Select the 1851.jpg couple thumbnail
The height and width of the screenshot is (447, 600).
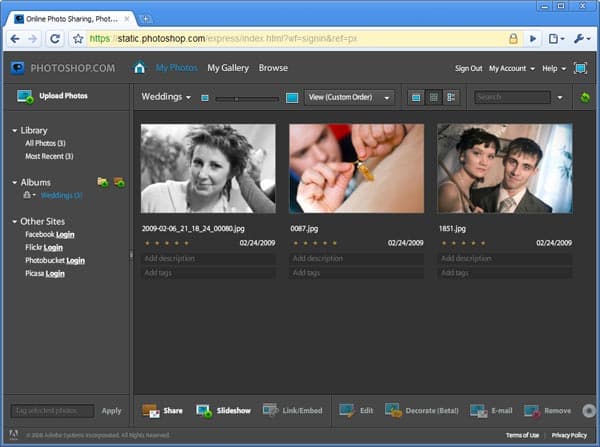click(x=505, y=168)
